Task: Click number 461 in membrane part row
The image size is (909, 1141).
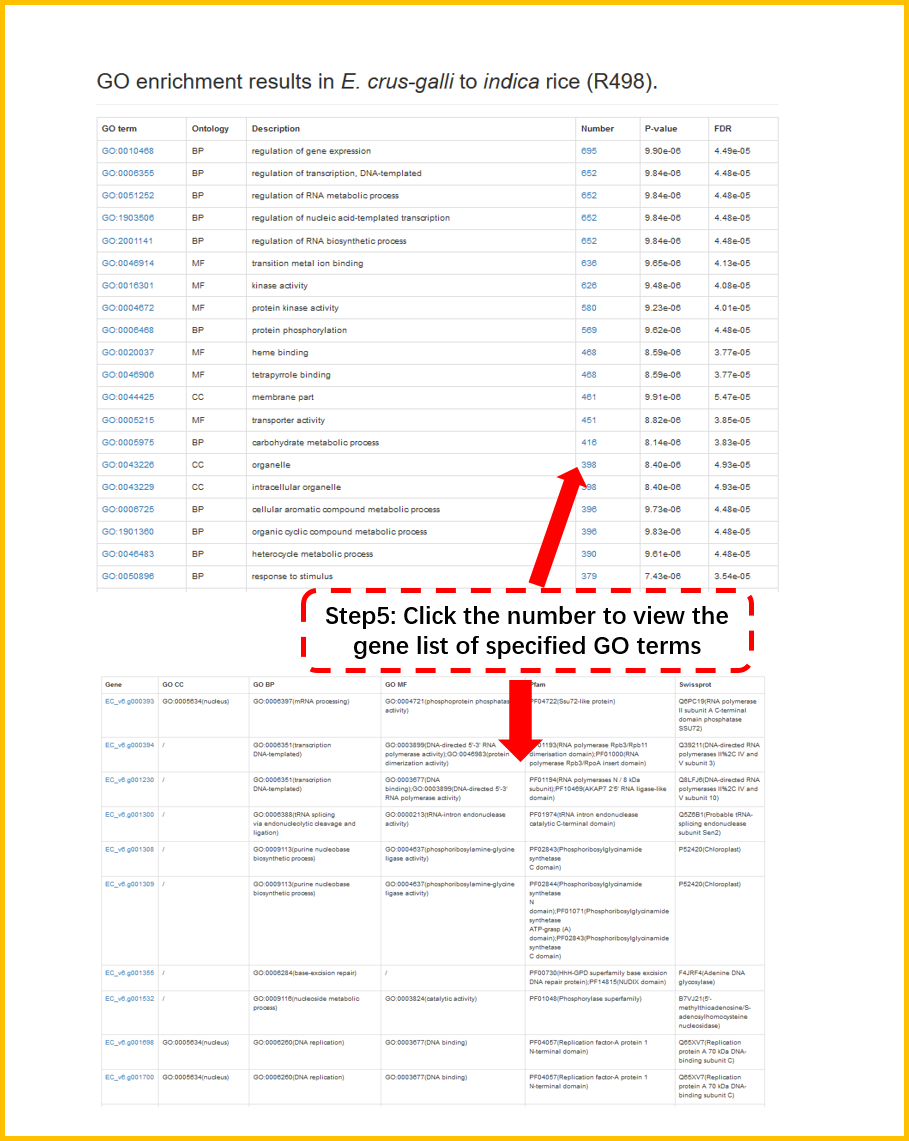Action: pos(588,397)
